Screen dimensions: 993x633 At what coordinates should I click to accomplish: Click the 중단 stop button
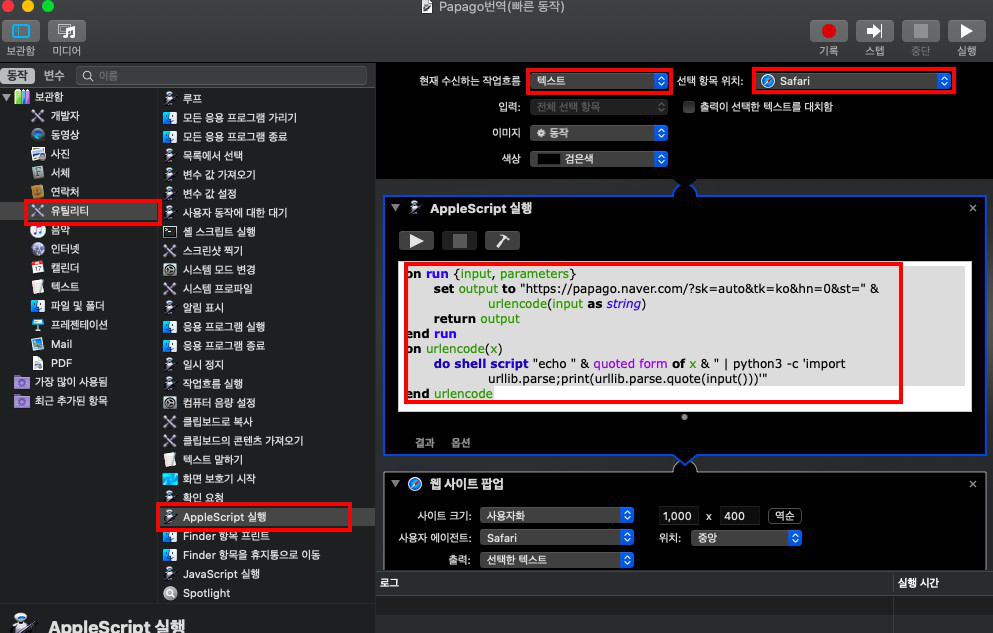coord(920,31)
